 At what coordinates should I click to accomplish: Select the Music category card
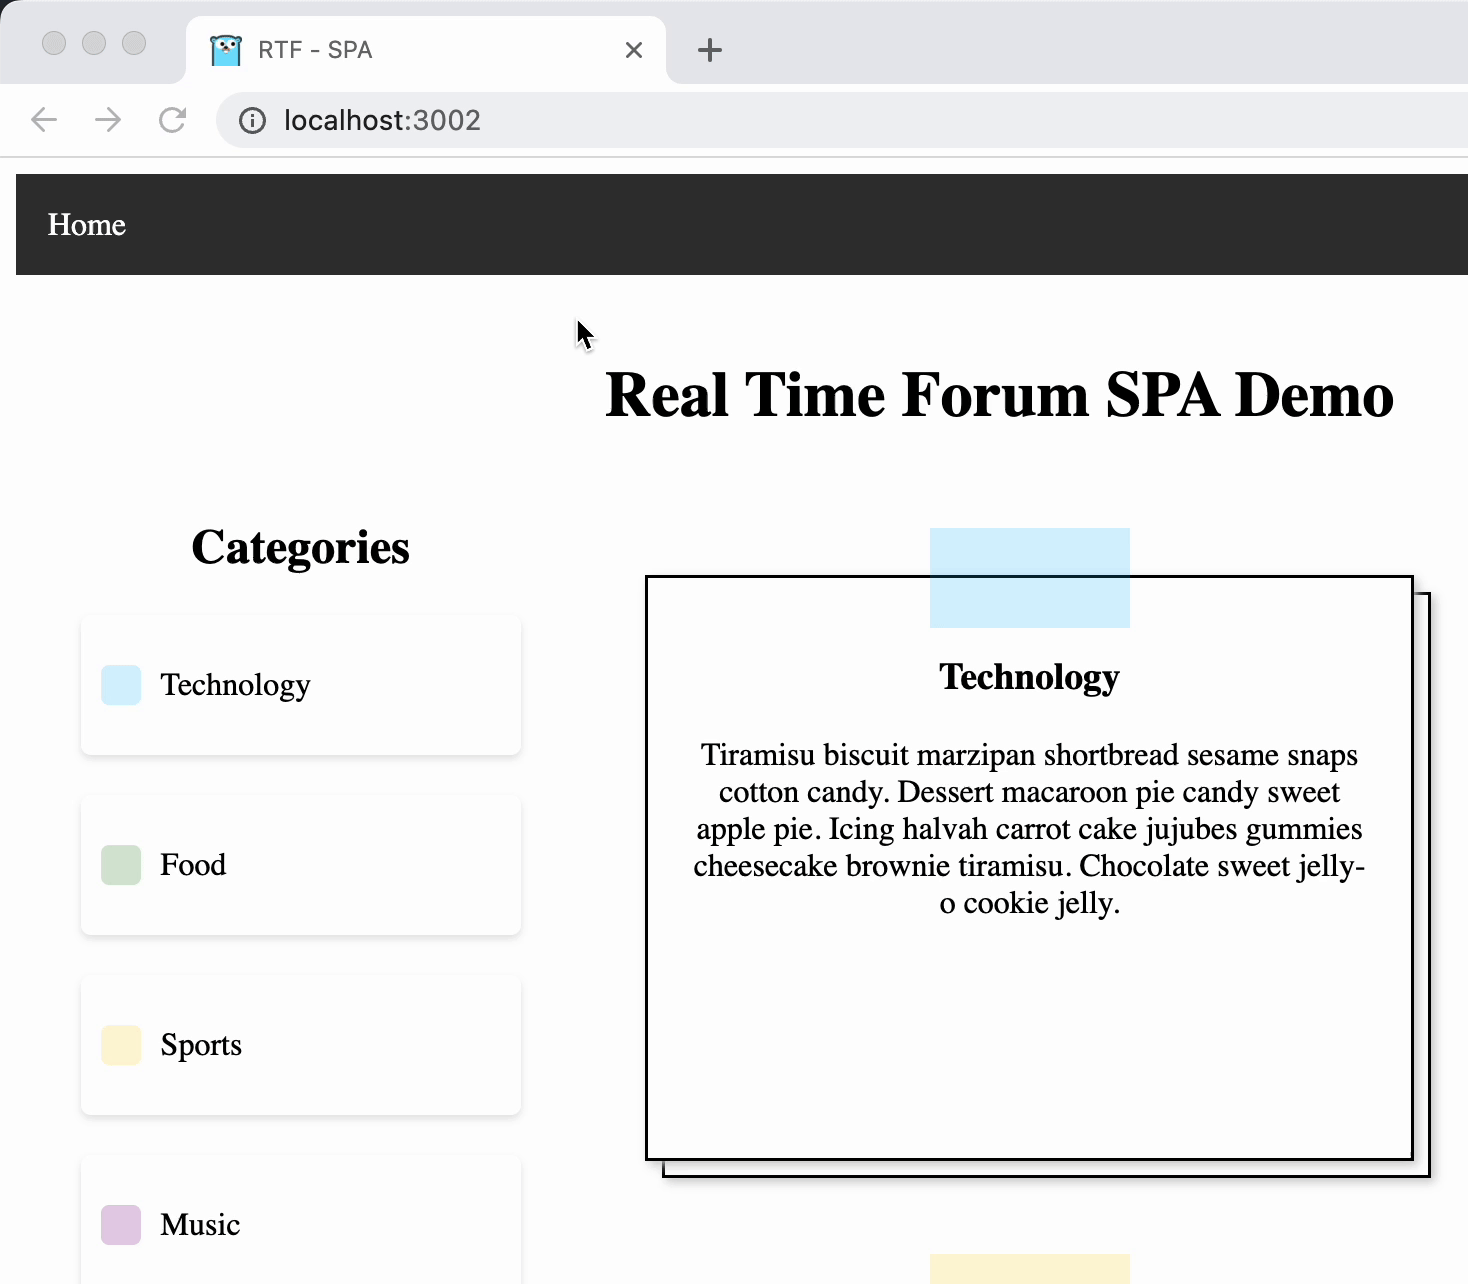[301, 1220]
